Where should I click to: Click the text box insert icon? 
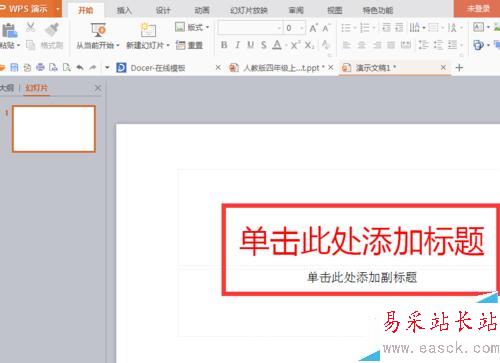coord(479,27)
